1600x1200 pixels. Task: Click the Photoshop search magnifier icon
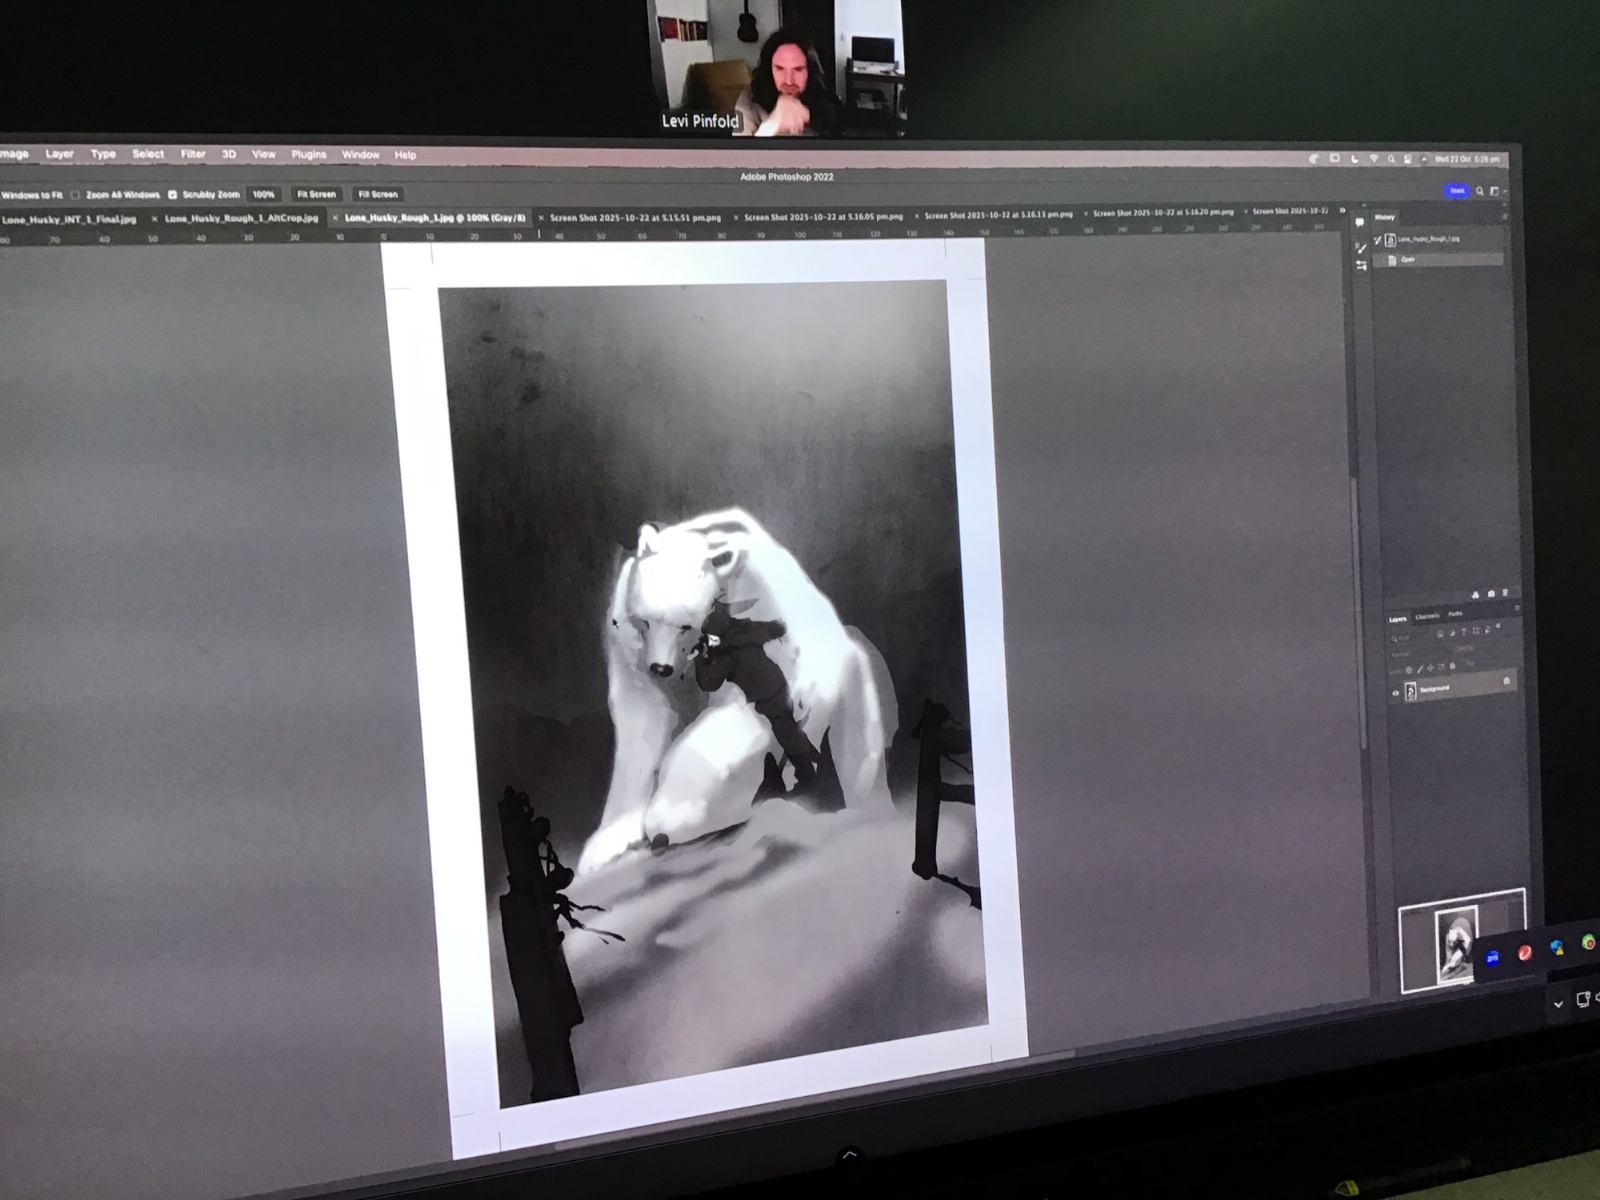(x=1480, y=191)
